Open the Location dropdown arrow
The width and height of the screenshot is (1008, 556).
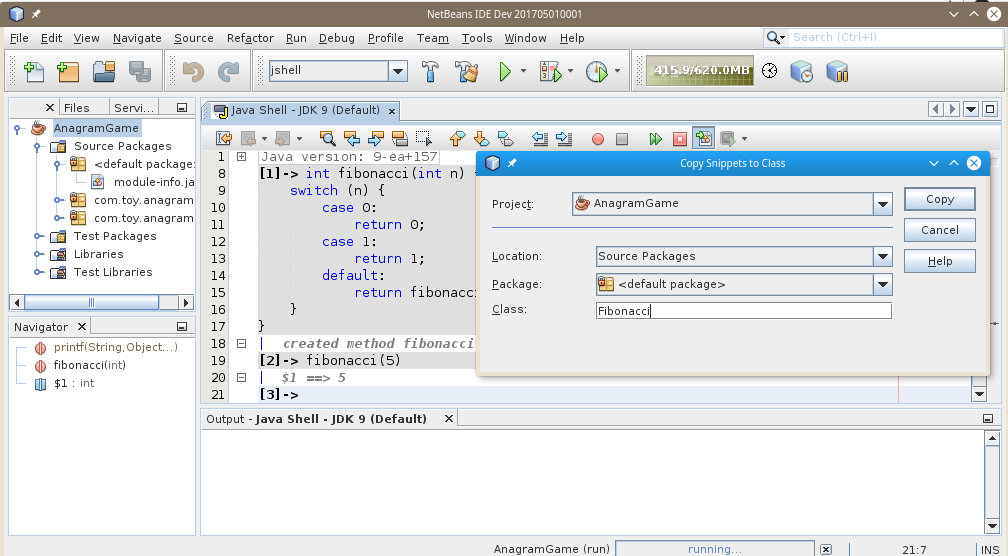click(882, 256)
